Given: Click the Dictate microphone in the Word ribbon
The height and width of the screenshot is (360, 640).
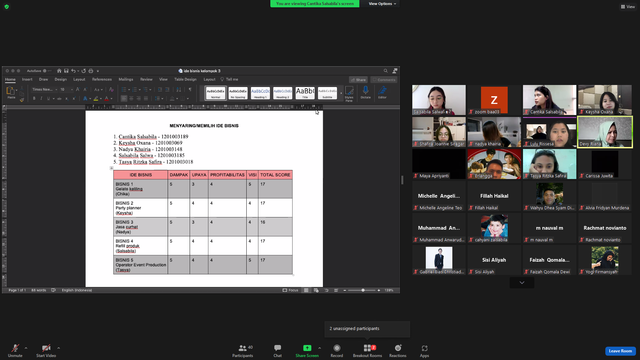Looking at the screenshot, I should coord(366,92).
